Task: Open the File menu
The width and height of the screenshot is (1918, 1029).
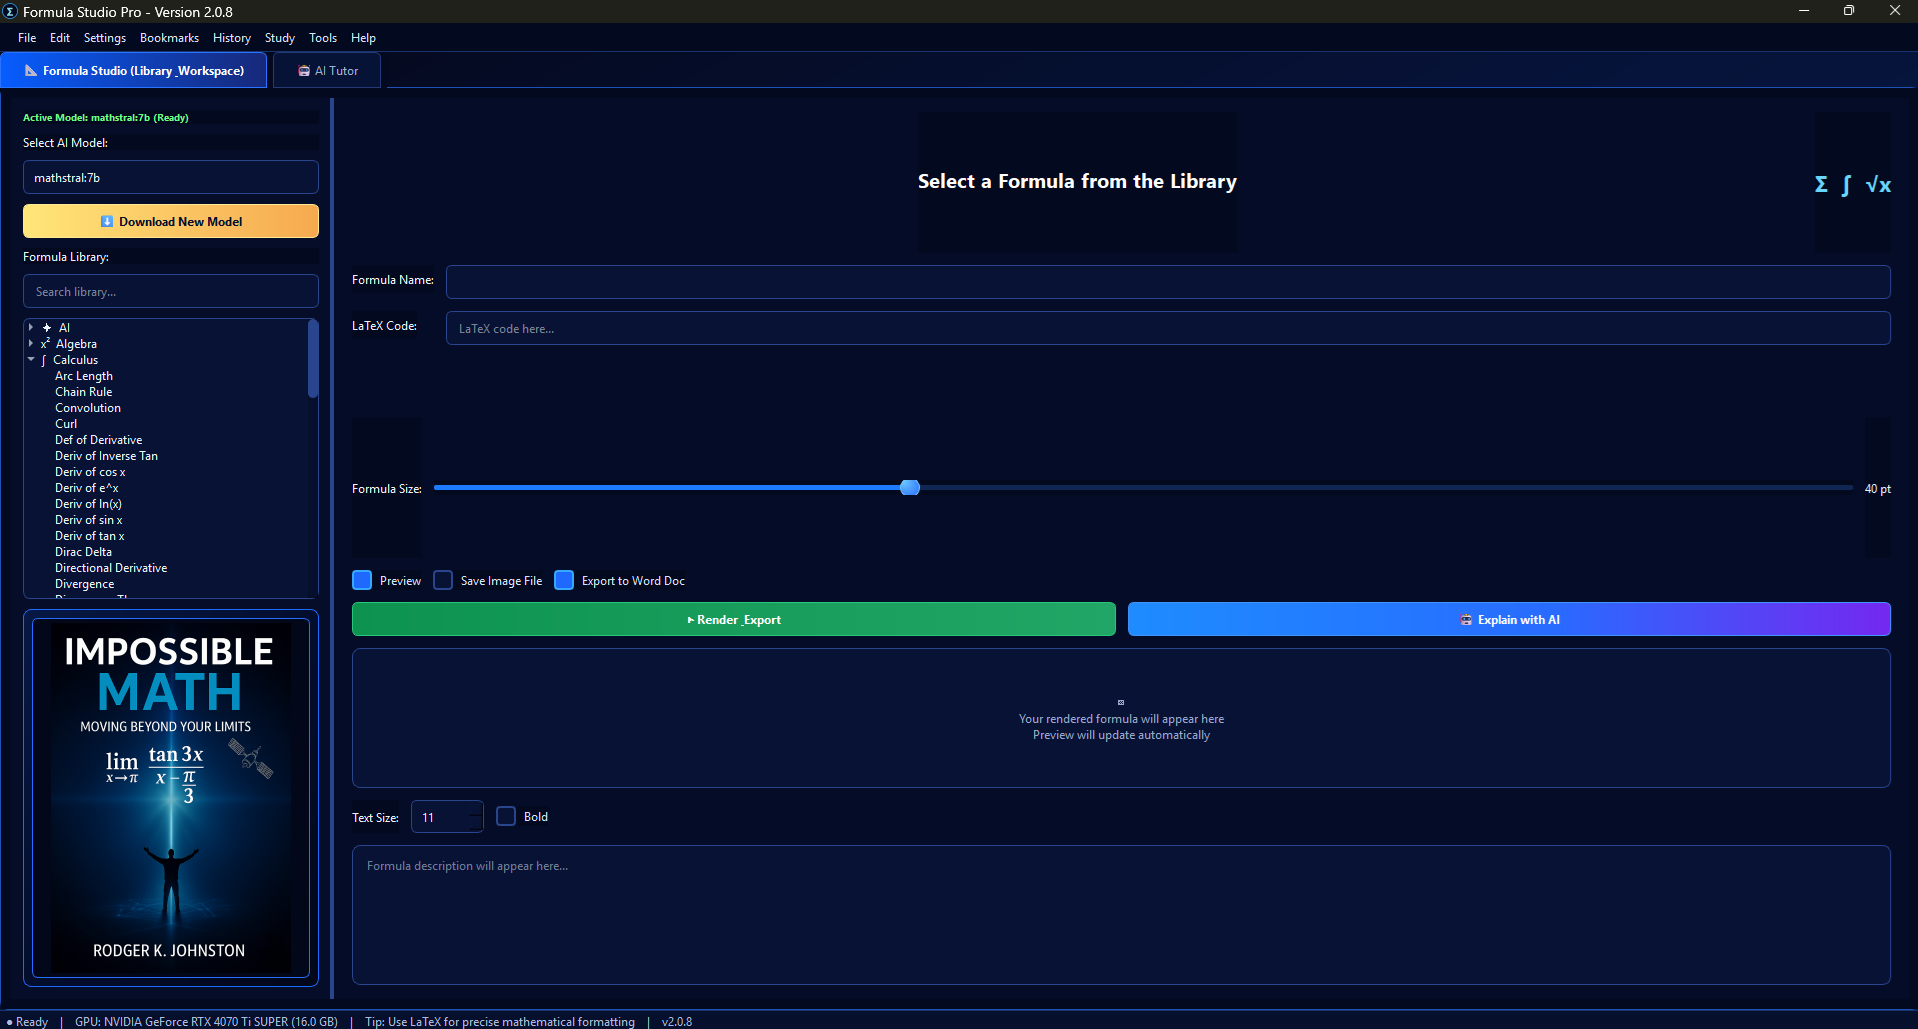Action: pos(27,38)
